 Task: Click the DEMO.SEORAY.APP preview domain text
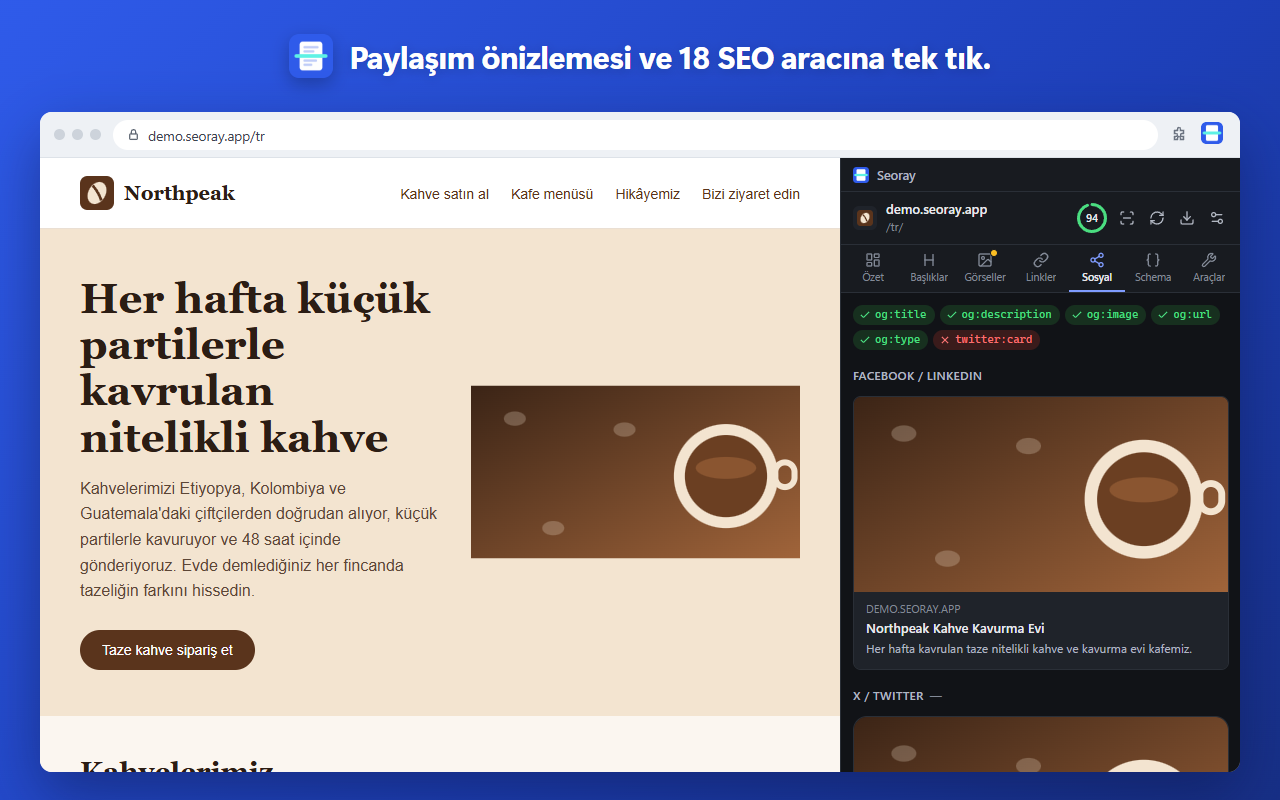[x=913, y=609]
